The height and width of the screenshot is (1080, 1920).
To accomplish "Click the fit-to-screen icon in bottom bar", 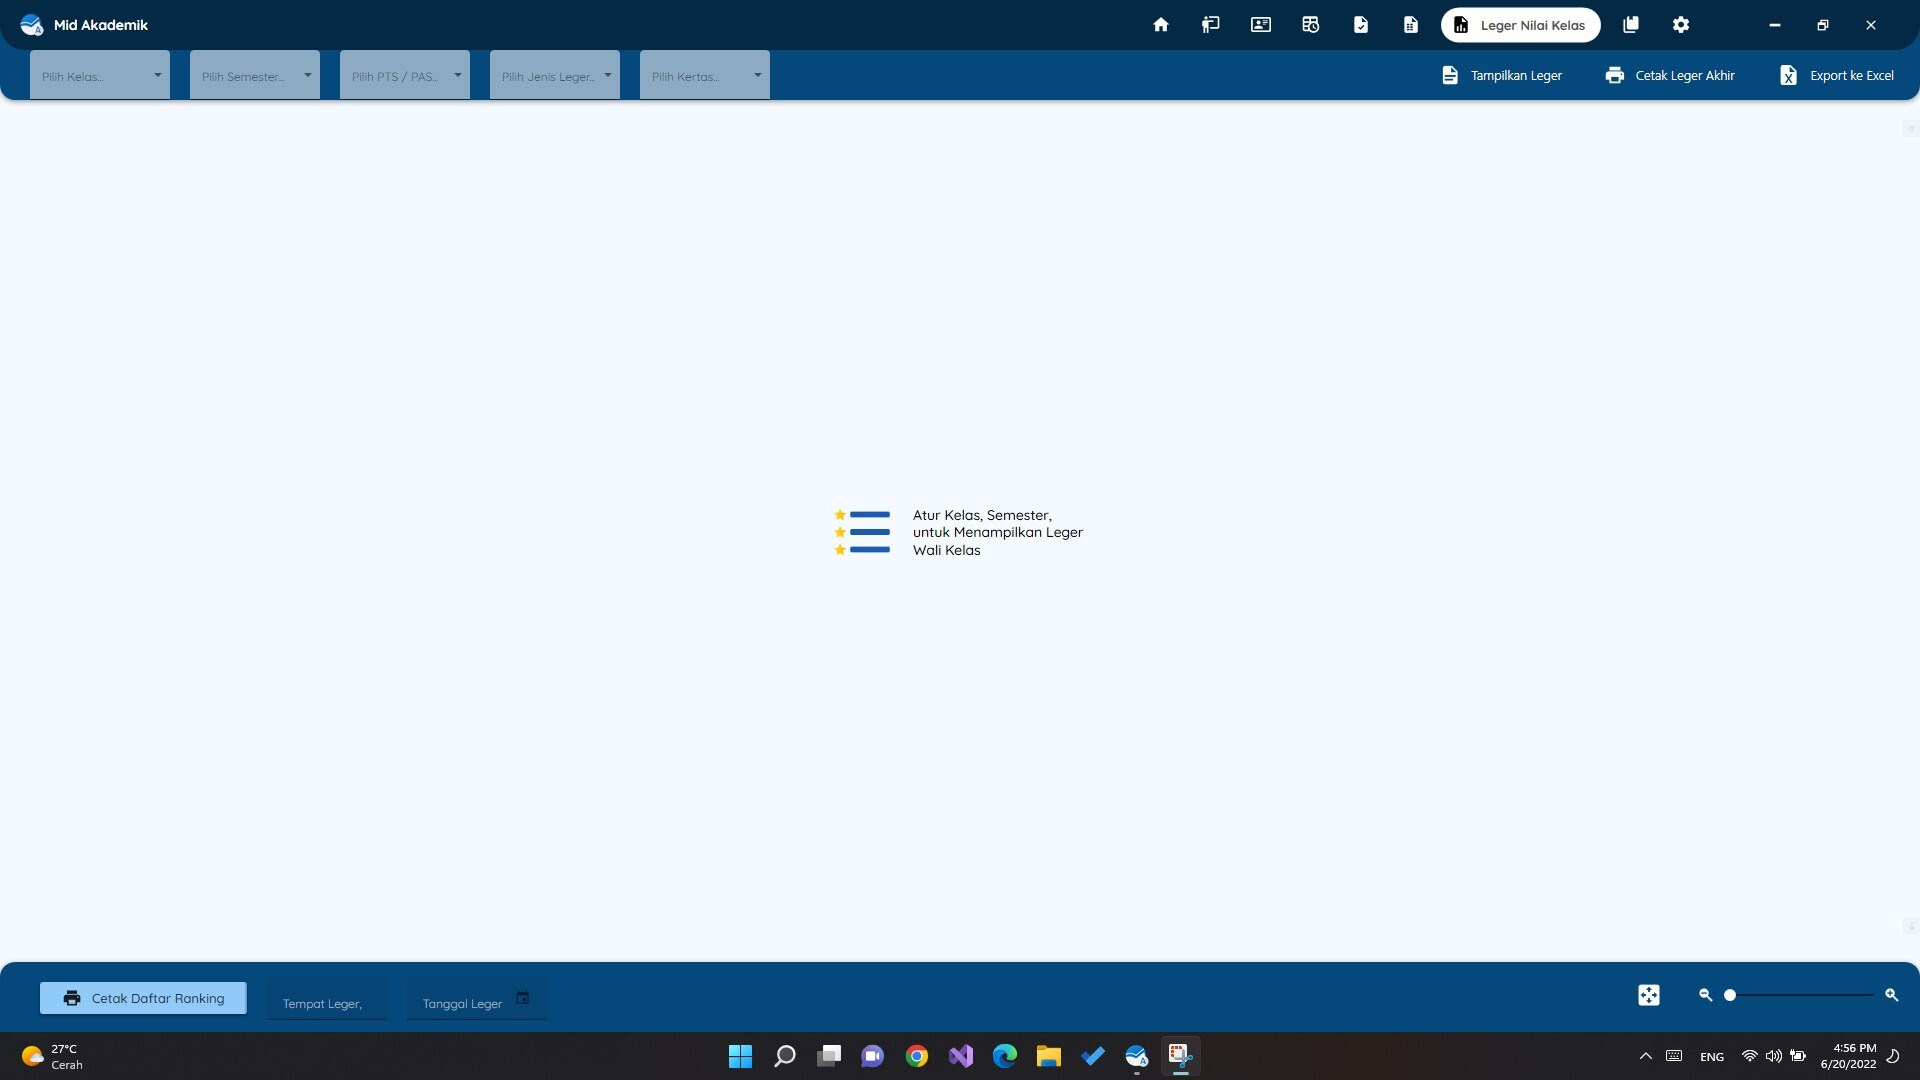I will pos(1649,995).
